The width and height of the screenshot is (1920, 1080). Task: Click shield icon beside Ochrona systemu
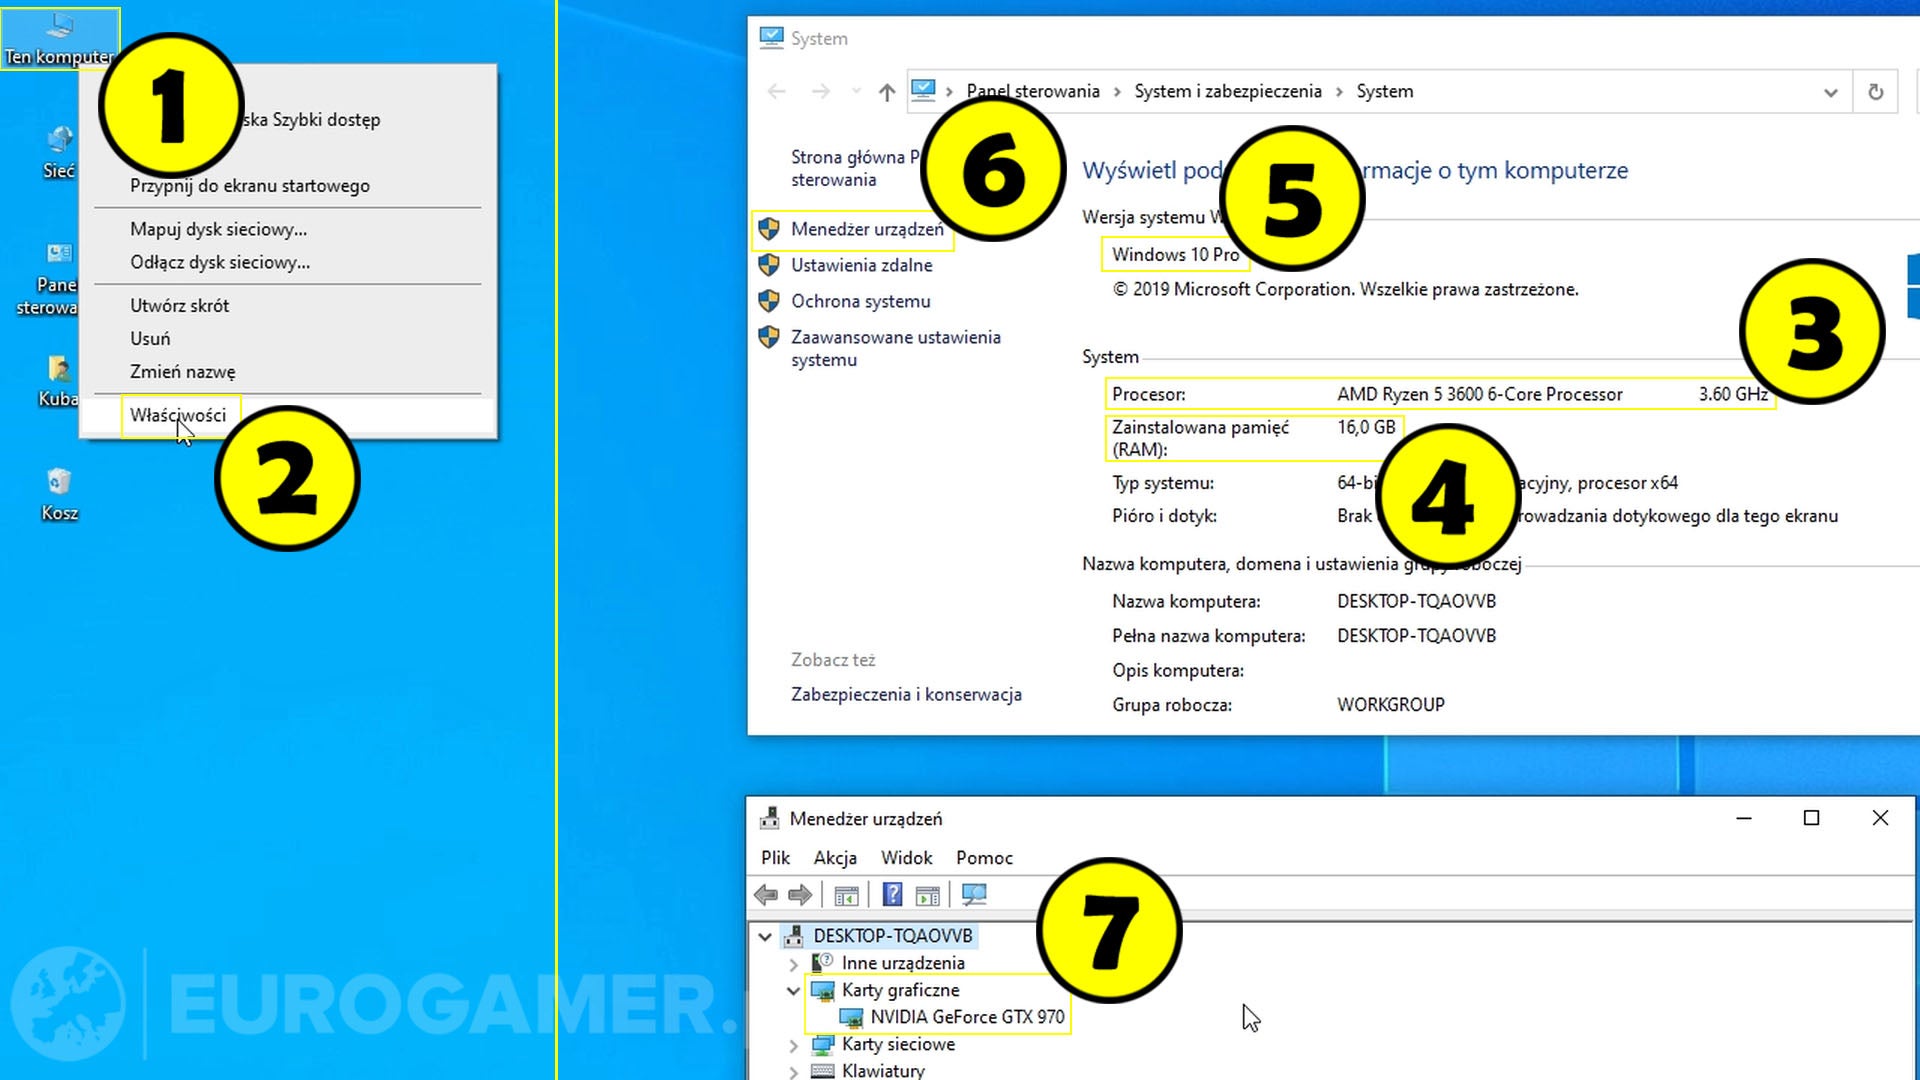[769, 301]
